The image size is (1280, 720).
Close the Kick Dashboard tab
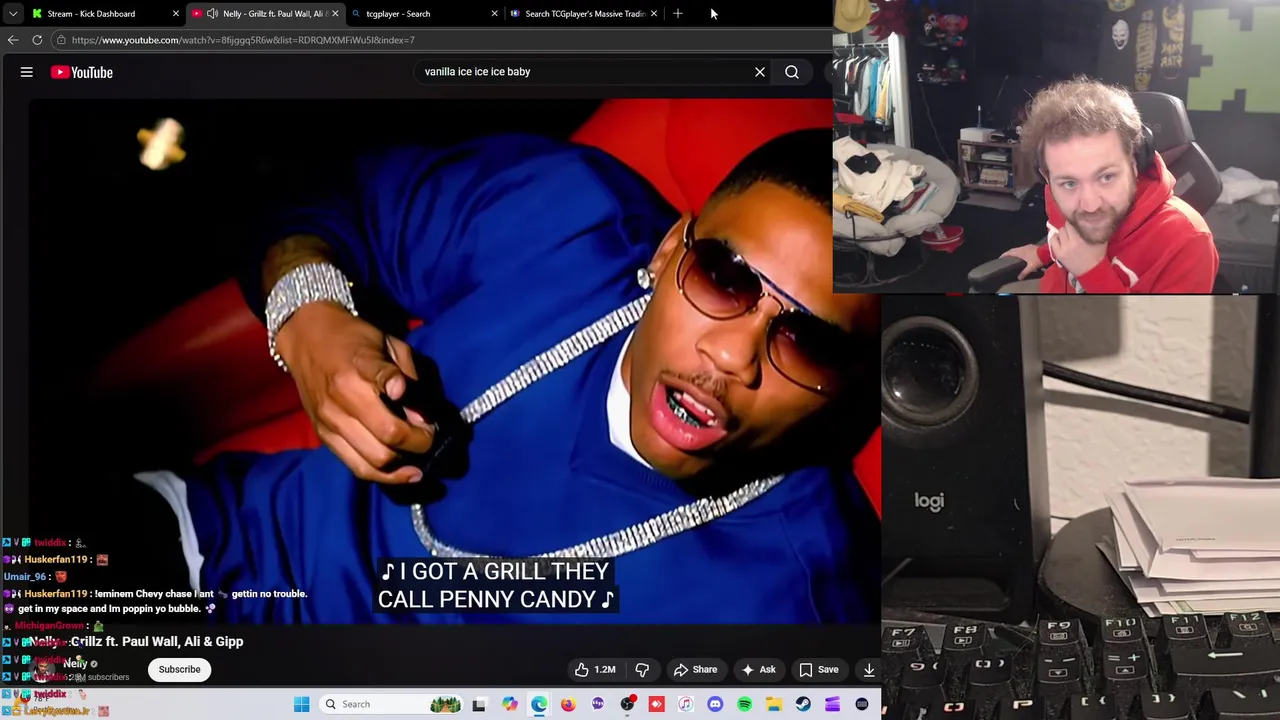pyautogui.click(x=176, y=14)
